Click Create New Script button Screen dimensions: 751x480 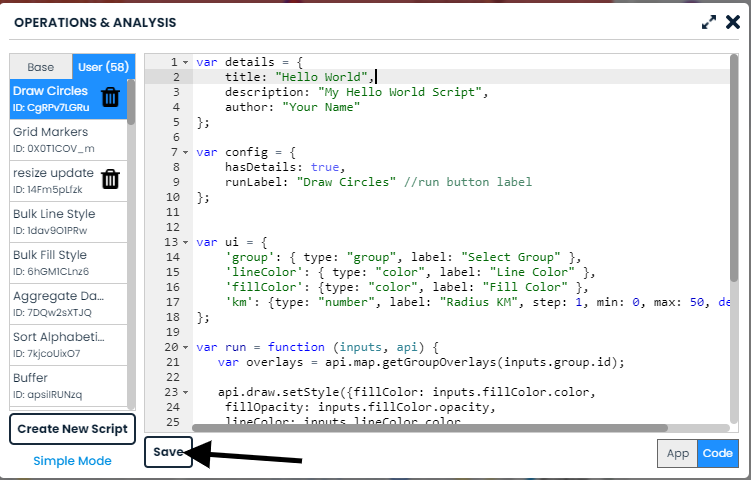[x=72, y=429]
